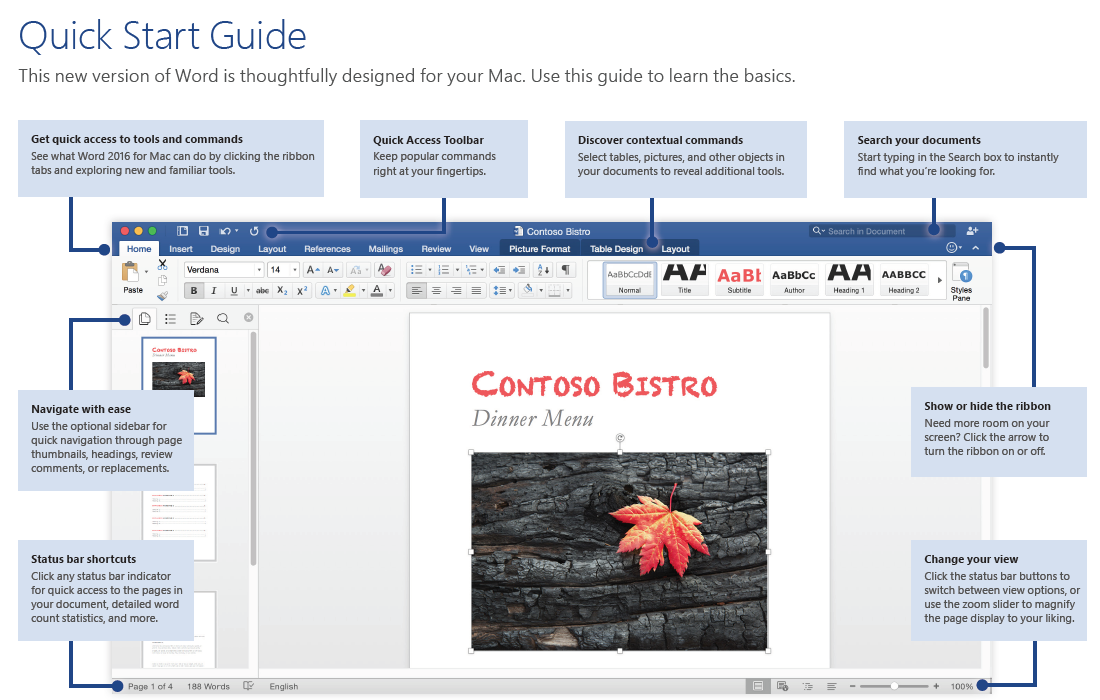Click the spelling proofing book icon in status bar
The width and height of the screenshot is (1100, 700).
[248, 686]
